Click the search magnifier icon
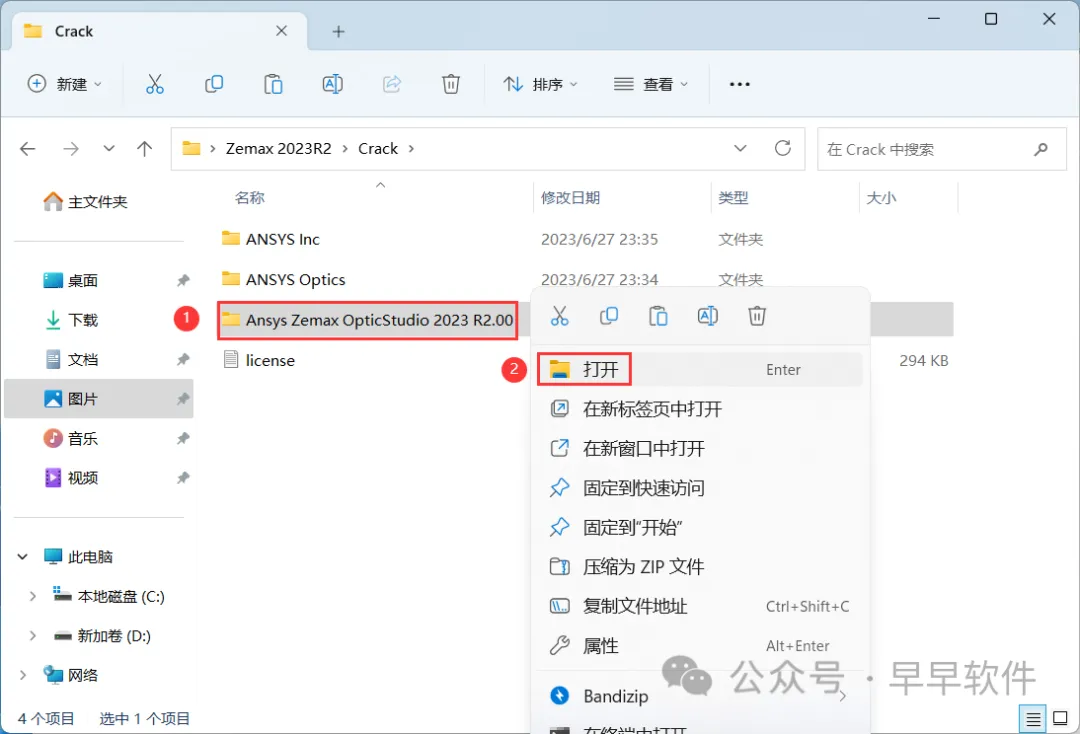The width and height of the screenshot is (1080, 734). 1041,149
